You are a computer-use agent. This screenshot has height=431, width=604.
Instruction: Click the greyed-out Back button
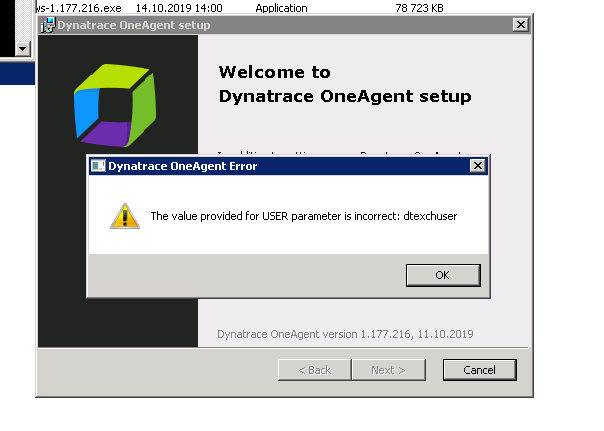click(x=315, y=370)
